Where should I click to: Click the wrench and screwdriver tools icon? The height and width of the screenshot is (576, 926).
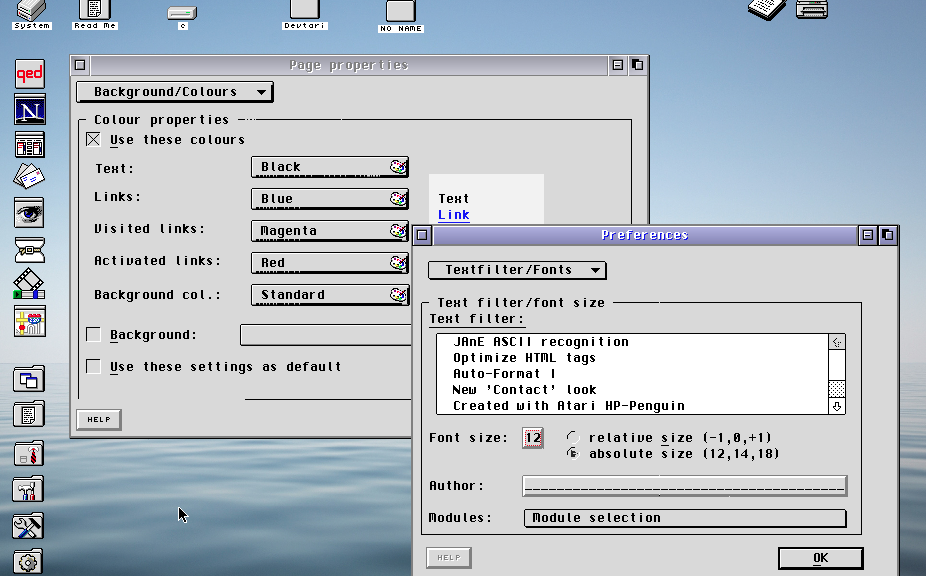tap(29, 525)
